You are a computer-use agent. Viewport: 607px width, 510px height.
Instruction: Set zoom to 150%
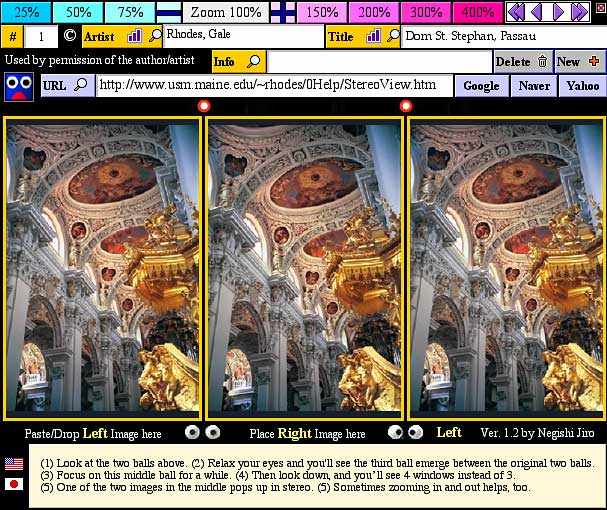(322, 12)
